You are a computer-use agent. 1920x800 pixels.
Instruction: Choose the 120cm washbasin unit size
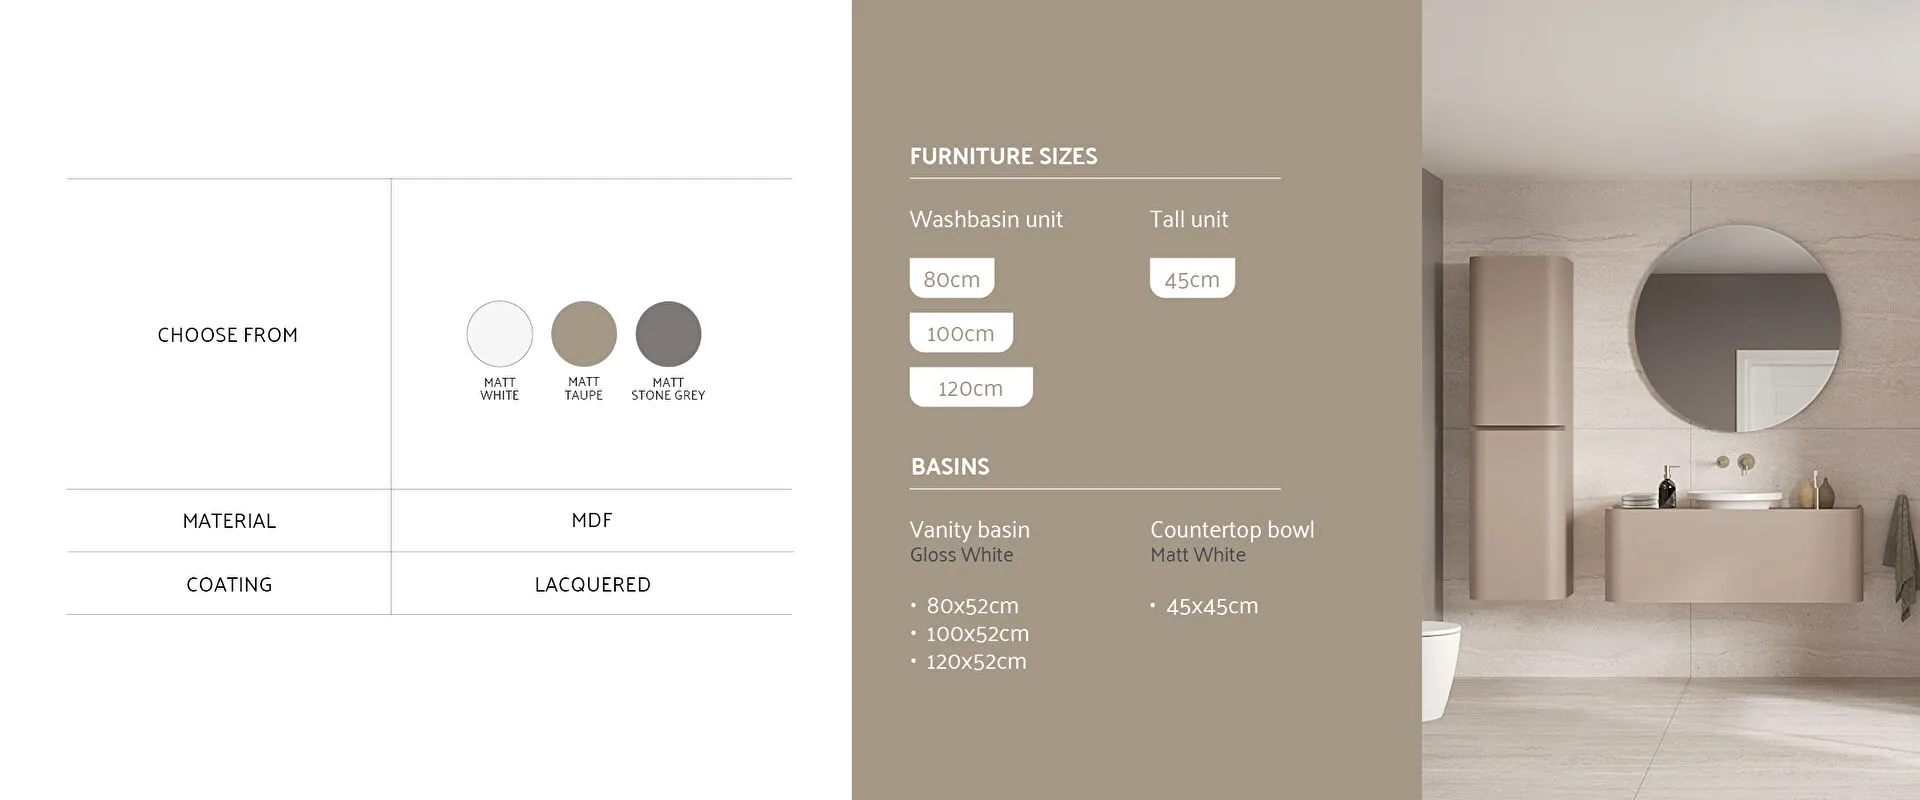(x=971, y=387)
